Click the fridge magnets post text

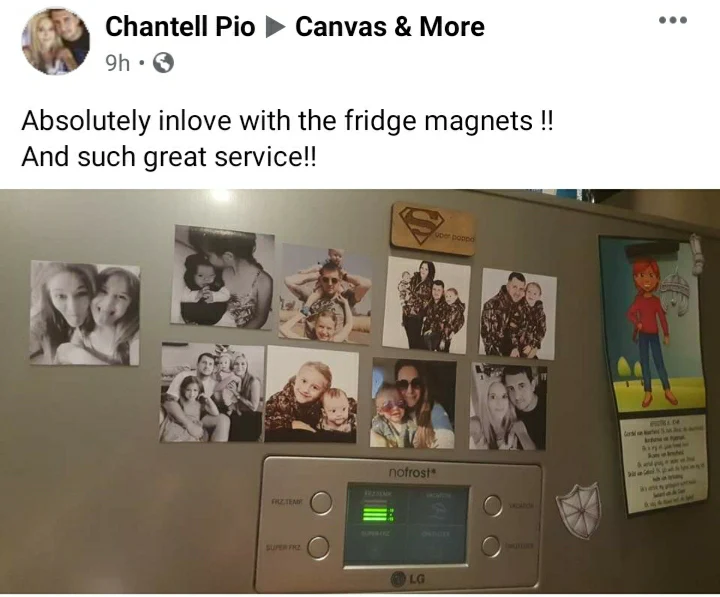(287, 139)
